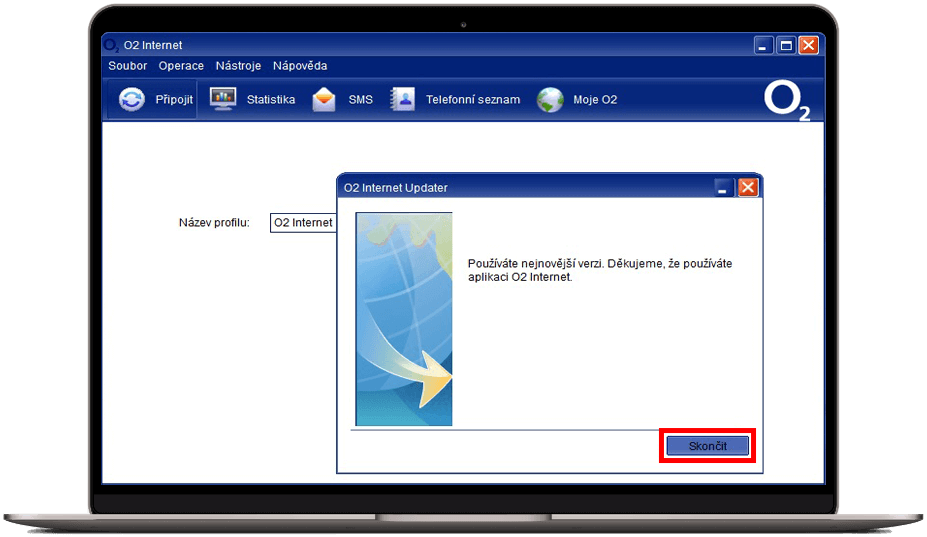Open the Telefonní seznam contacts icon
Screen dimensions: 927x537
click(x=402, y=100)
